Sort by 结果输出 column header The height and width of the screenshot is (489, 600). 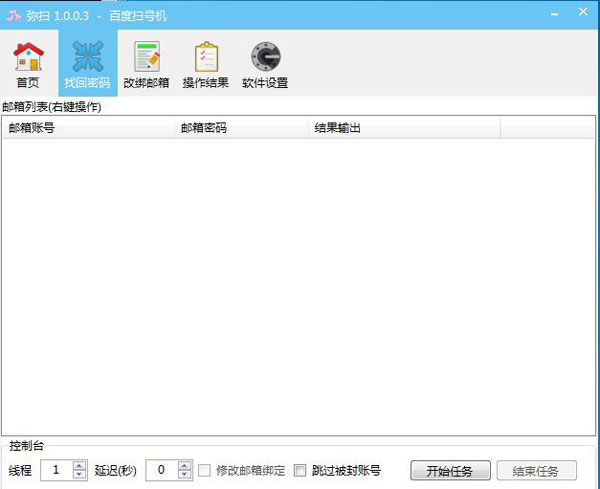tap(404, 128)
